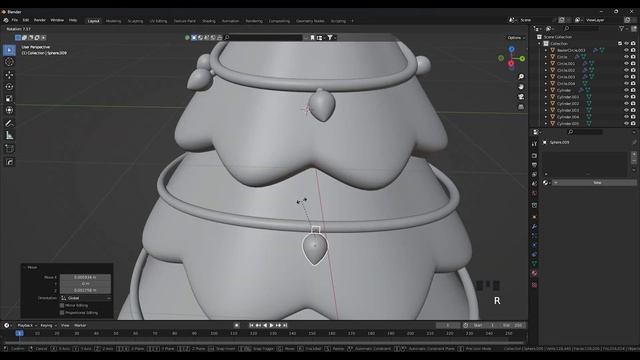
Task: Select the Select Box tool
Action: pos(9,50)
